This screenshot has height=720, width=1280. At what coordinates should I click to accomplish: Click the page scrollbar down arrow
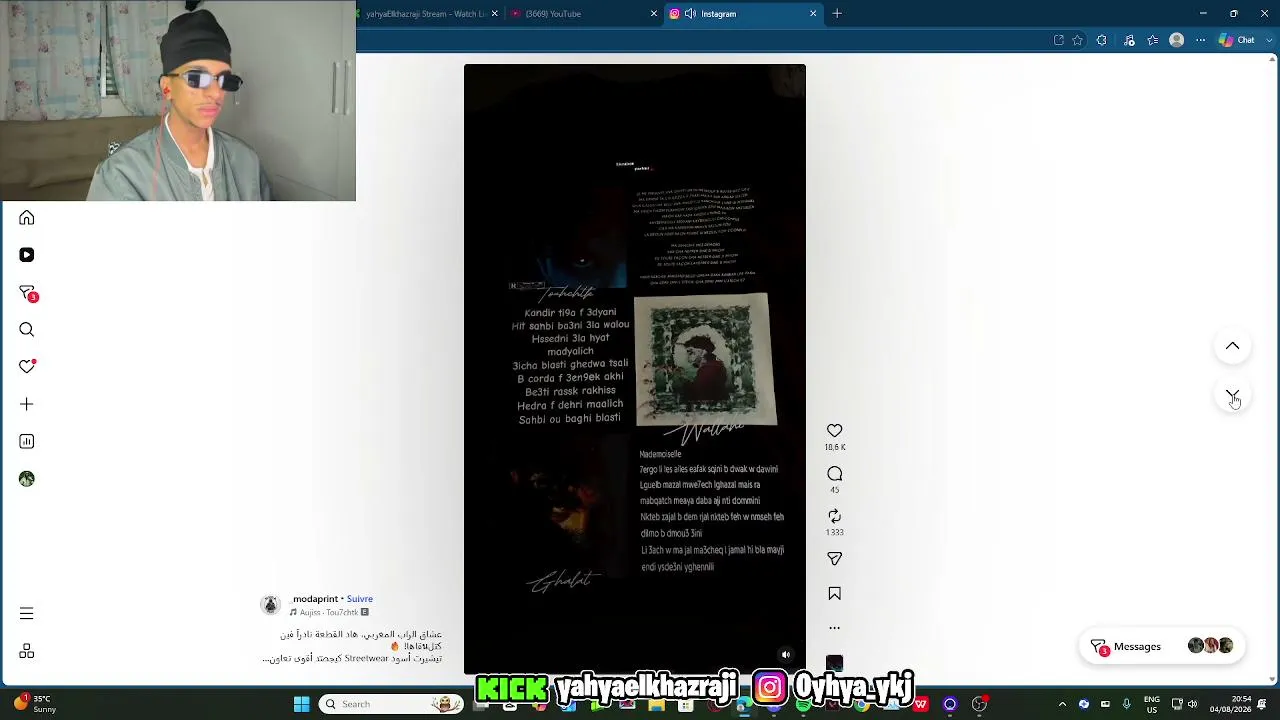pos(1272,679)
